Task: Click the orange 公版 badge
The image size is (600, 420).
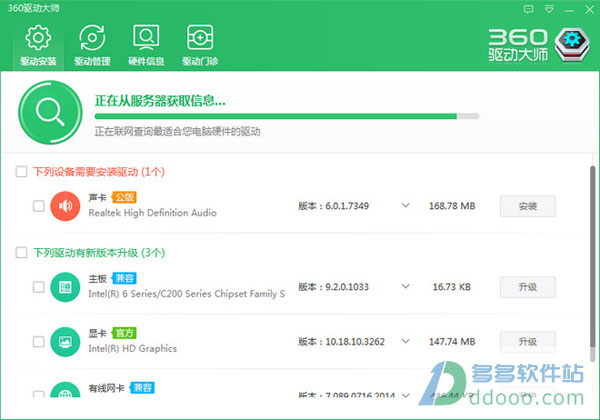Action: 124,197
